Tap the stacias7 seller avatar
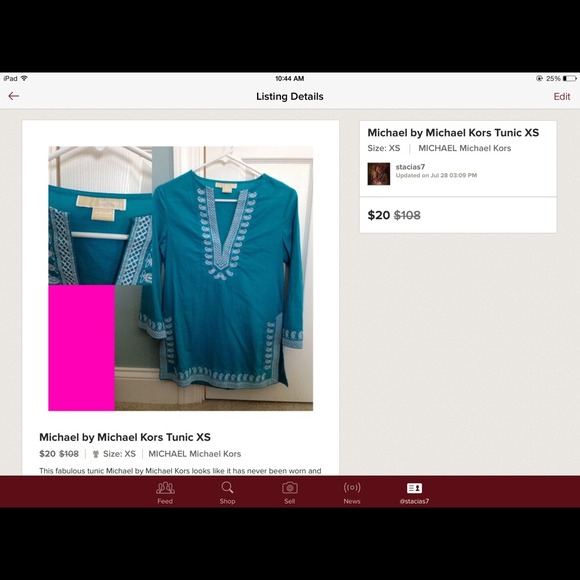This screenshot has width=580, height=580. coord(379,173)
